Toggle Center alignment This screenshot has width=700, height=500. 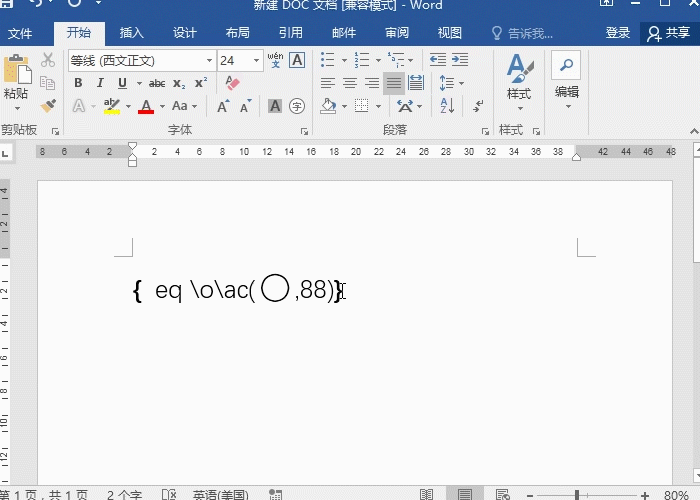[x=350, y=83]
